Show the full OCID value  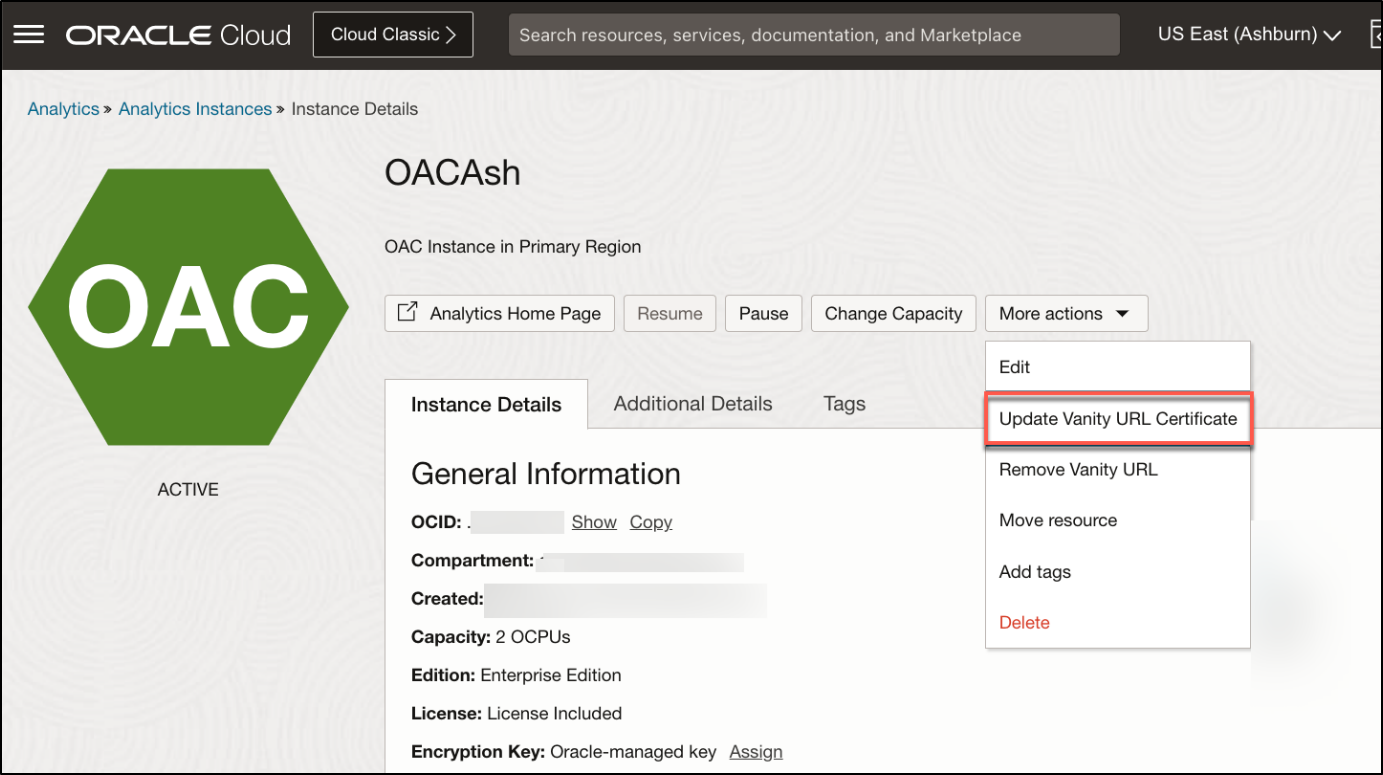tap(594, 522)
